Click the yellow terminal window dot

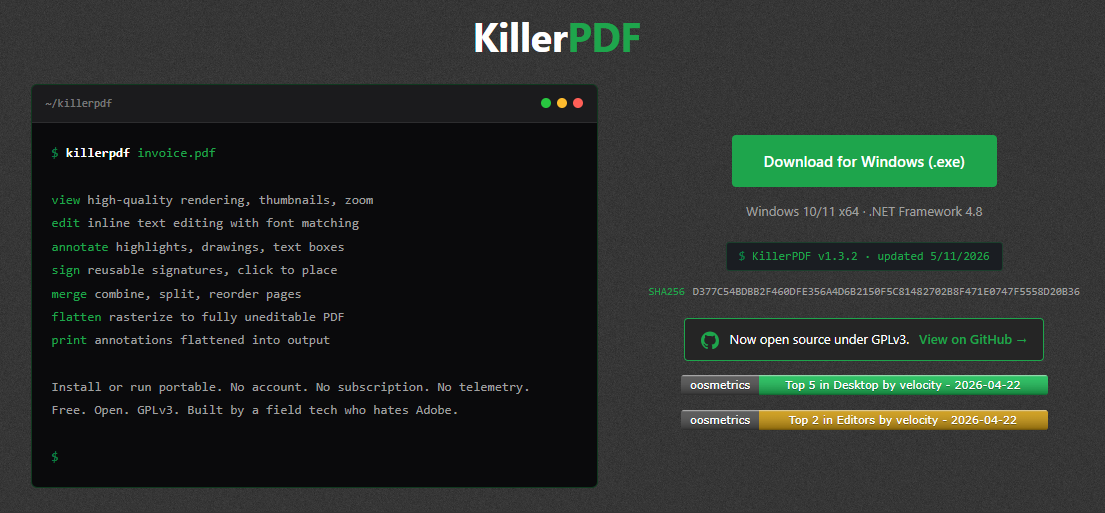click(x=562, y=103)
